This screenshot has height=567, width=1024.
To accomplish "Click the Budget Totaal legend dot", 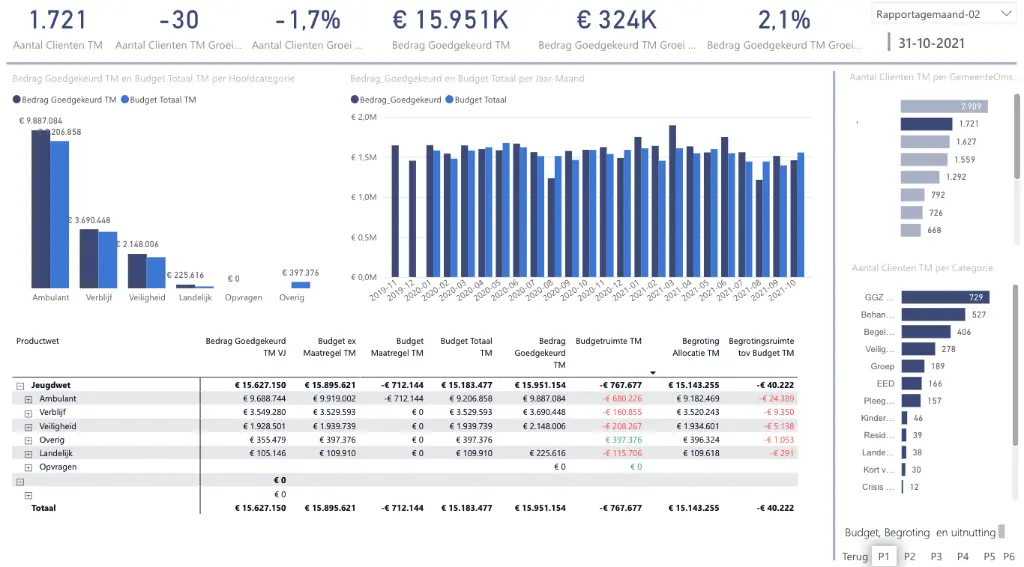I will tap(449, 100).
